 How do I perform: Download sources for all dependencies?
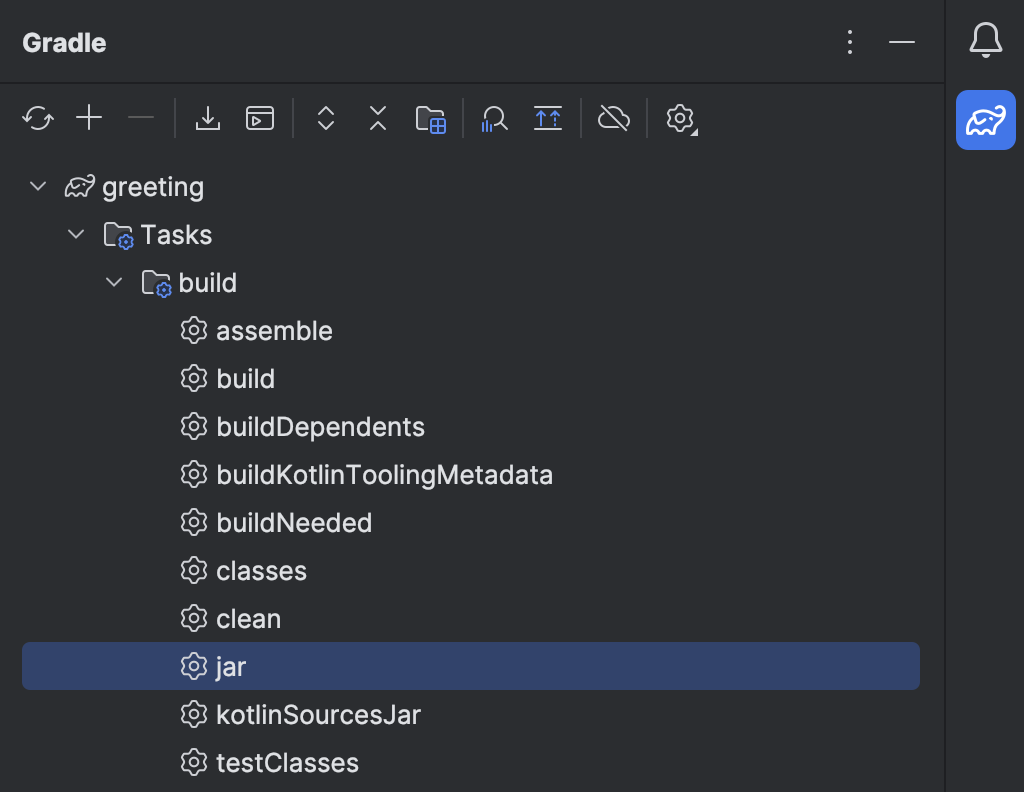207,118
